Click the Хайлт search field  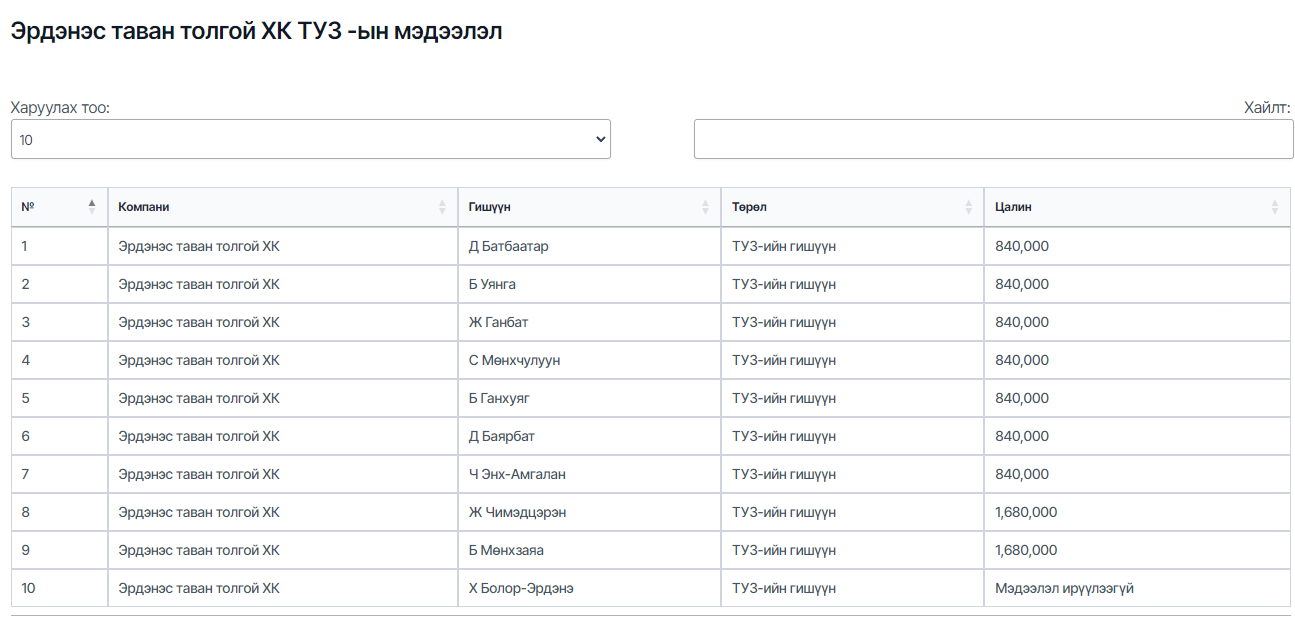pos(994,139)
